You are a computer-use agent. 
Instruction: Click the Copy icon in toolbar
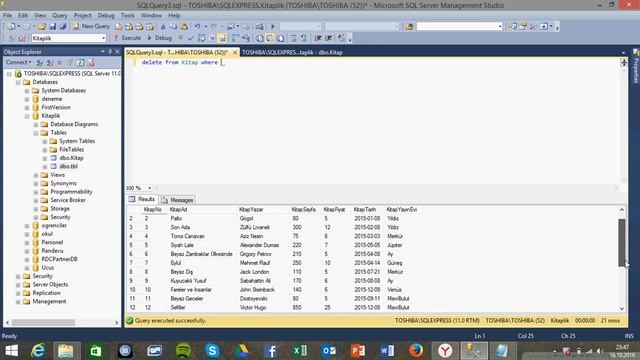click(173, 27)
